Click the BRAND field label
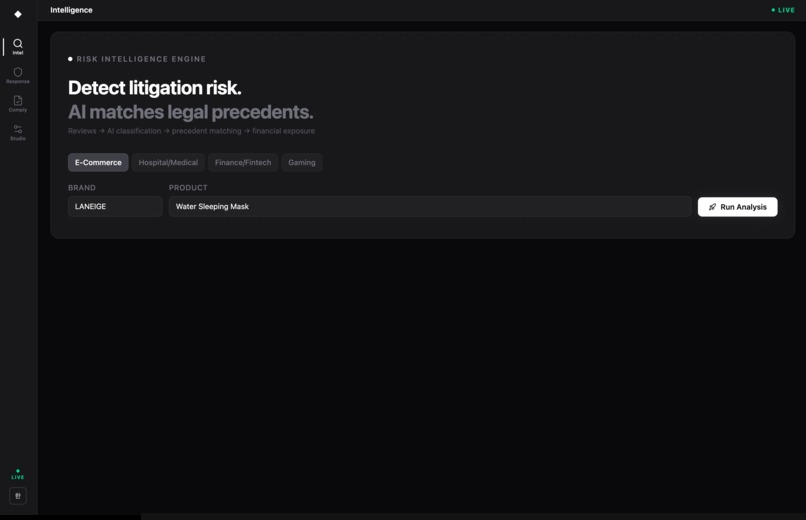The image size is (806, 520). 82,188
